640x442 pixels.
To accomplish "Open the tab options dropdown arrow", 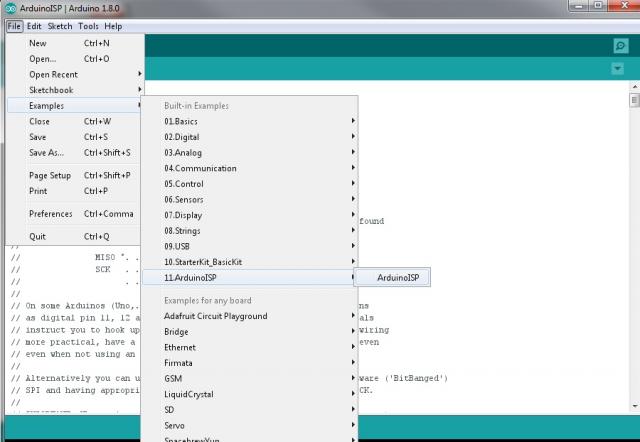I will [x=618, y=68].
